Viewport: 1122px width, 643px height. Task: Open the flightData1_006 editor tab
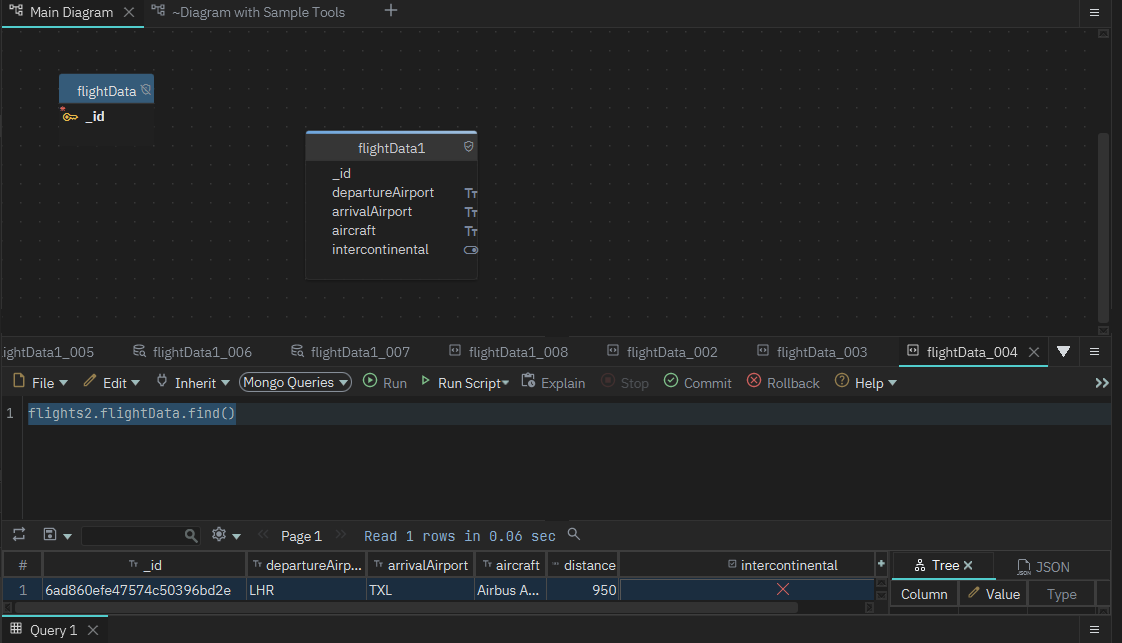click(193, 352)
